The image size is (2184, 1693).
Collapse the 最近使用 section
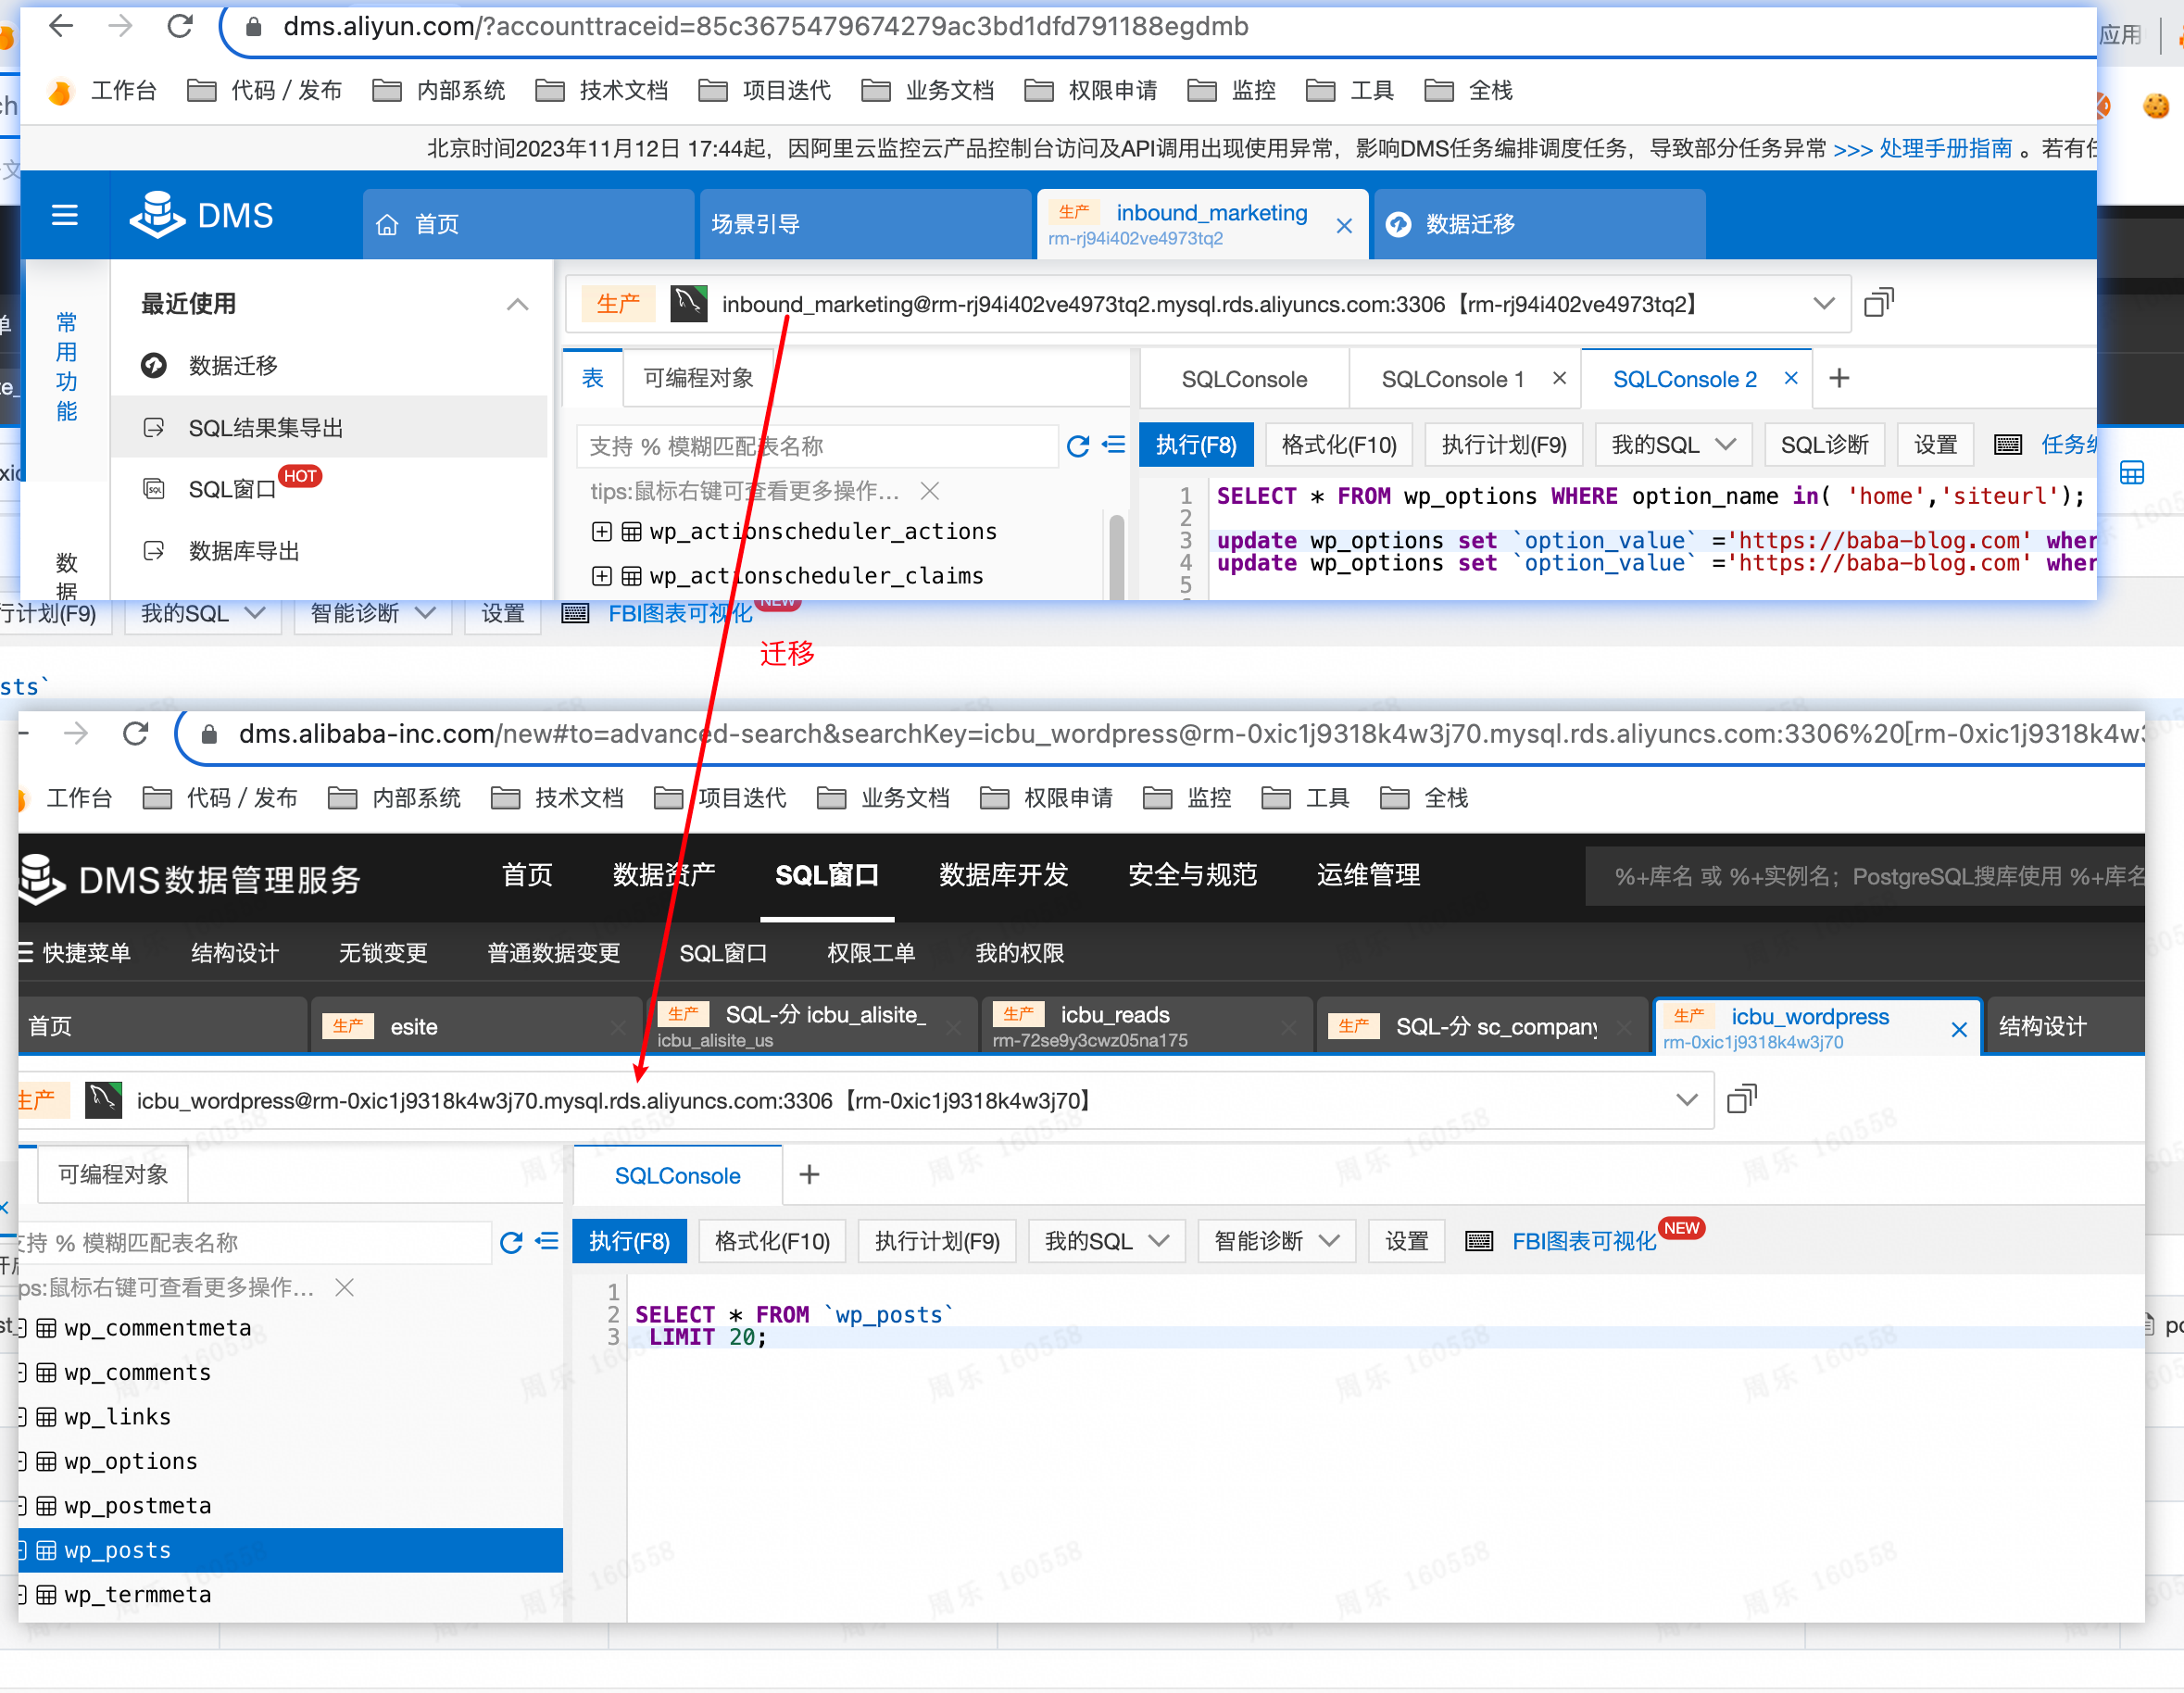point(517,304)
